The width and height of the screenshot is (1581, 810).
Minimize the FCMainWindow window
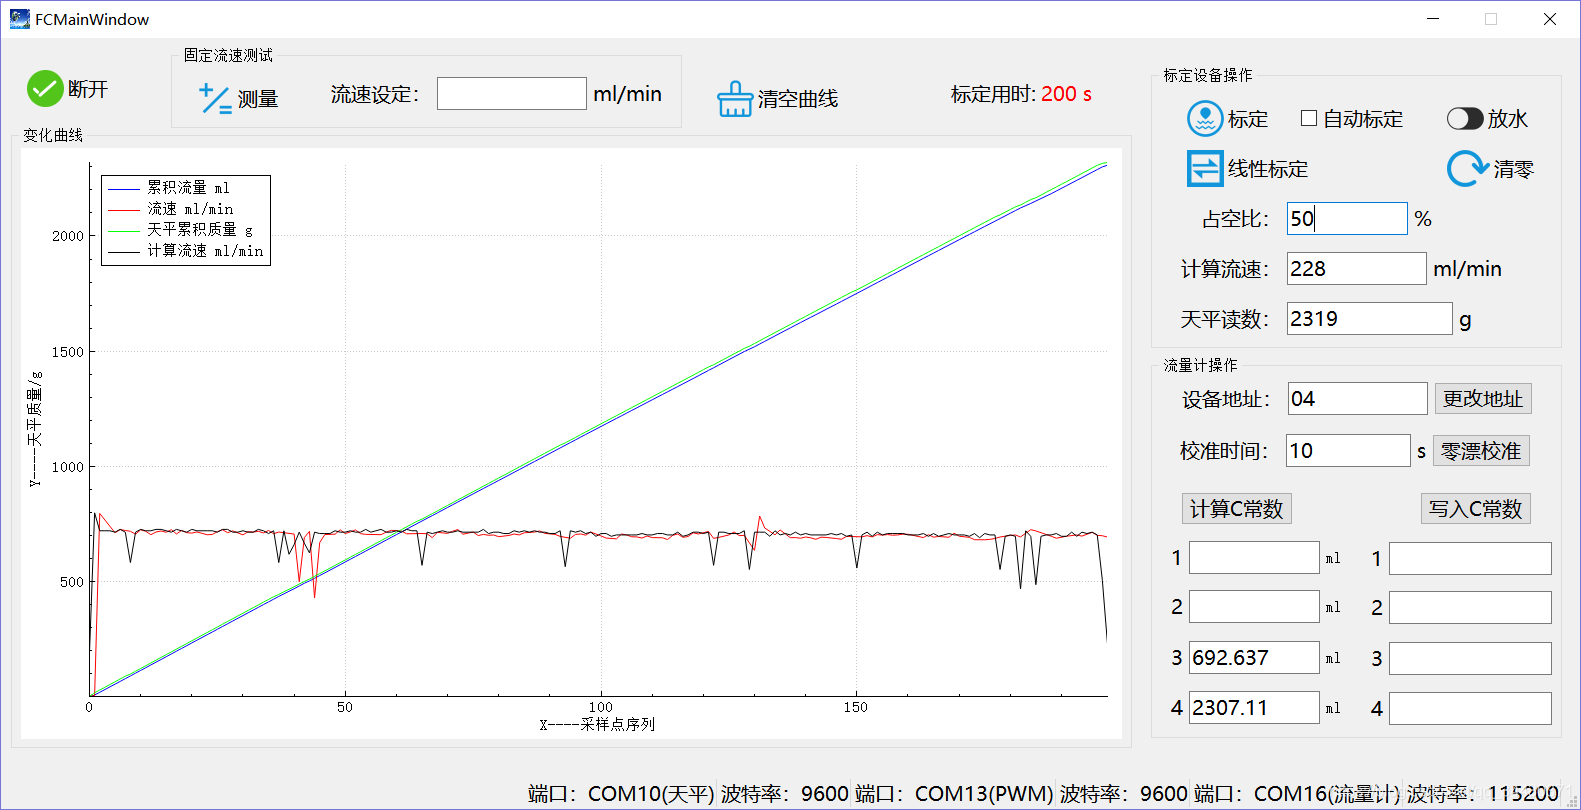tap(1433, 19)
